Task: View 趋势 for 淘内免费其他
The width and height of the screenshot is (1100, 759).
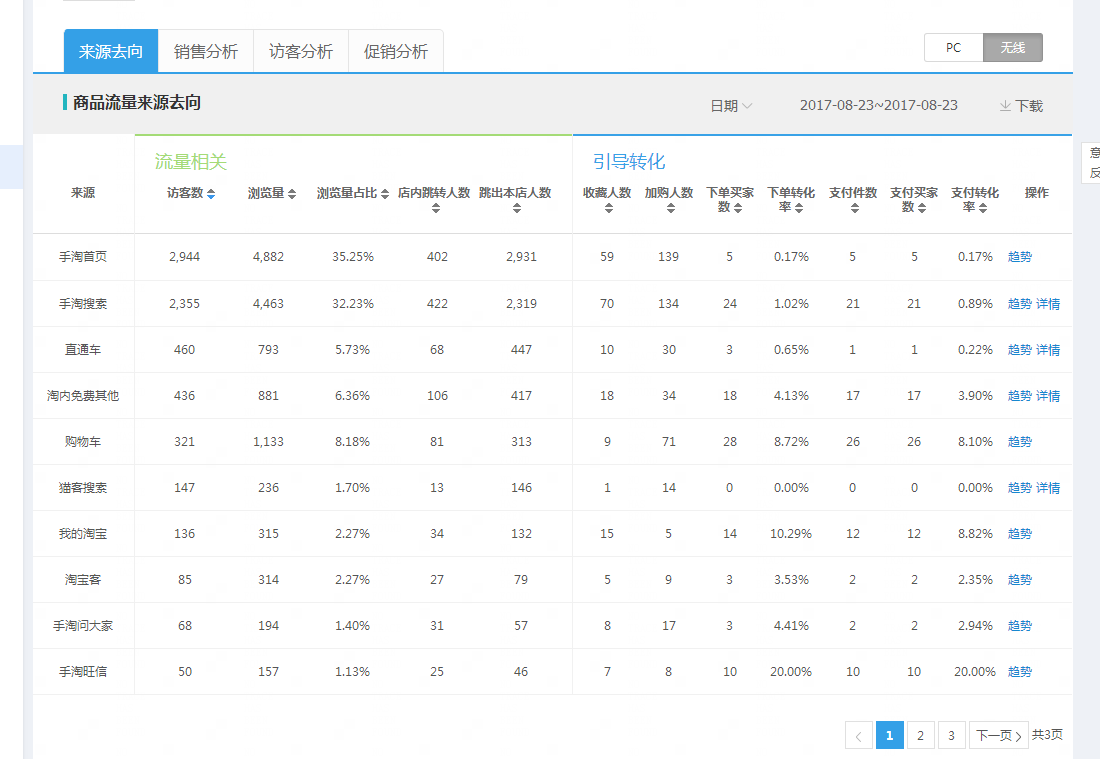Action: [x=1019, y=396]
